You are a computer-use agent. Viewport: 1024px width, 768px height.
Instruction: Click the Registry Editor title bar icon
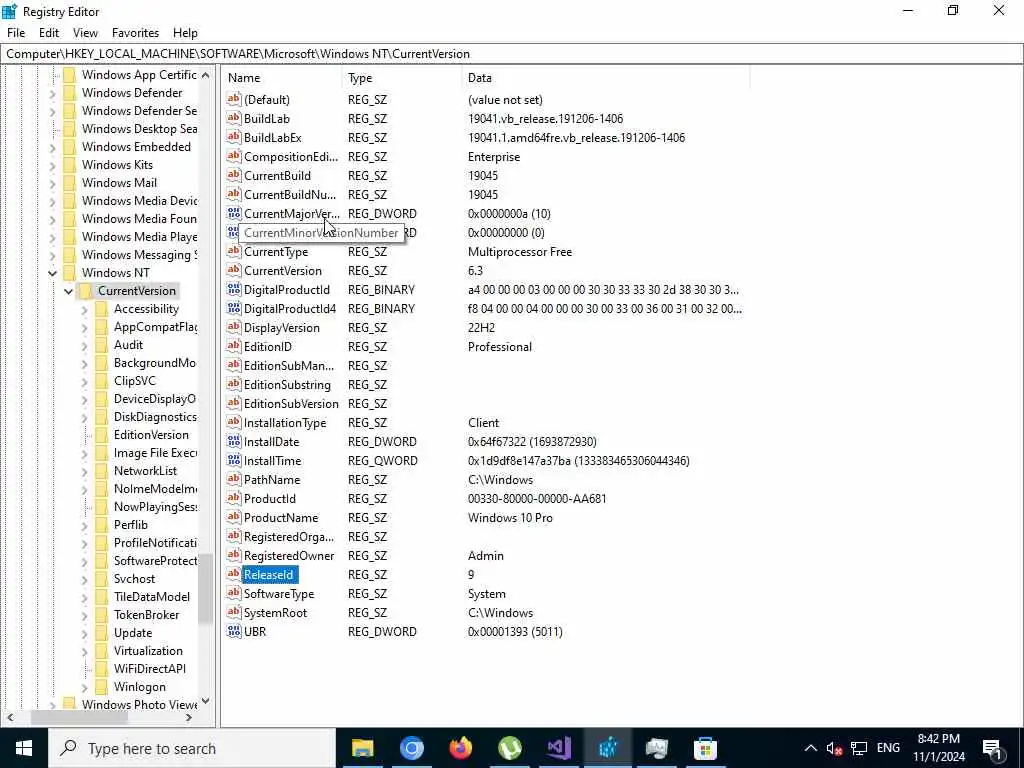[x=10, y=11]
